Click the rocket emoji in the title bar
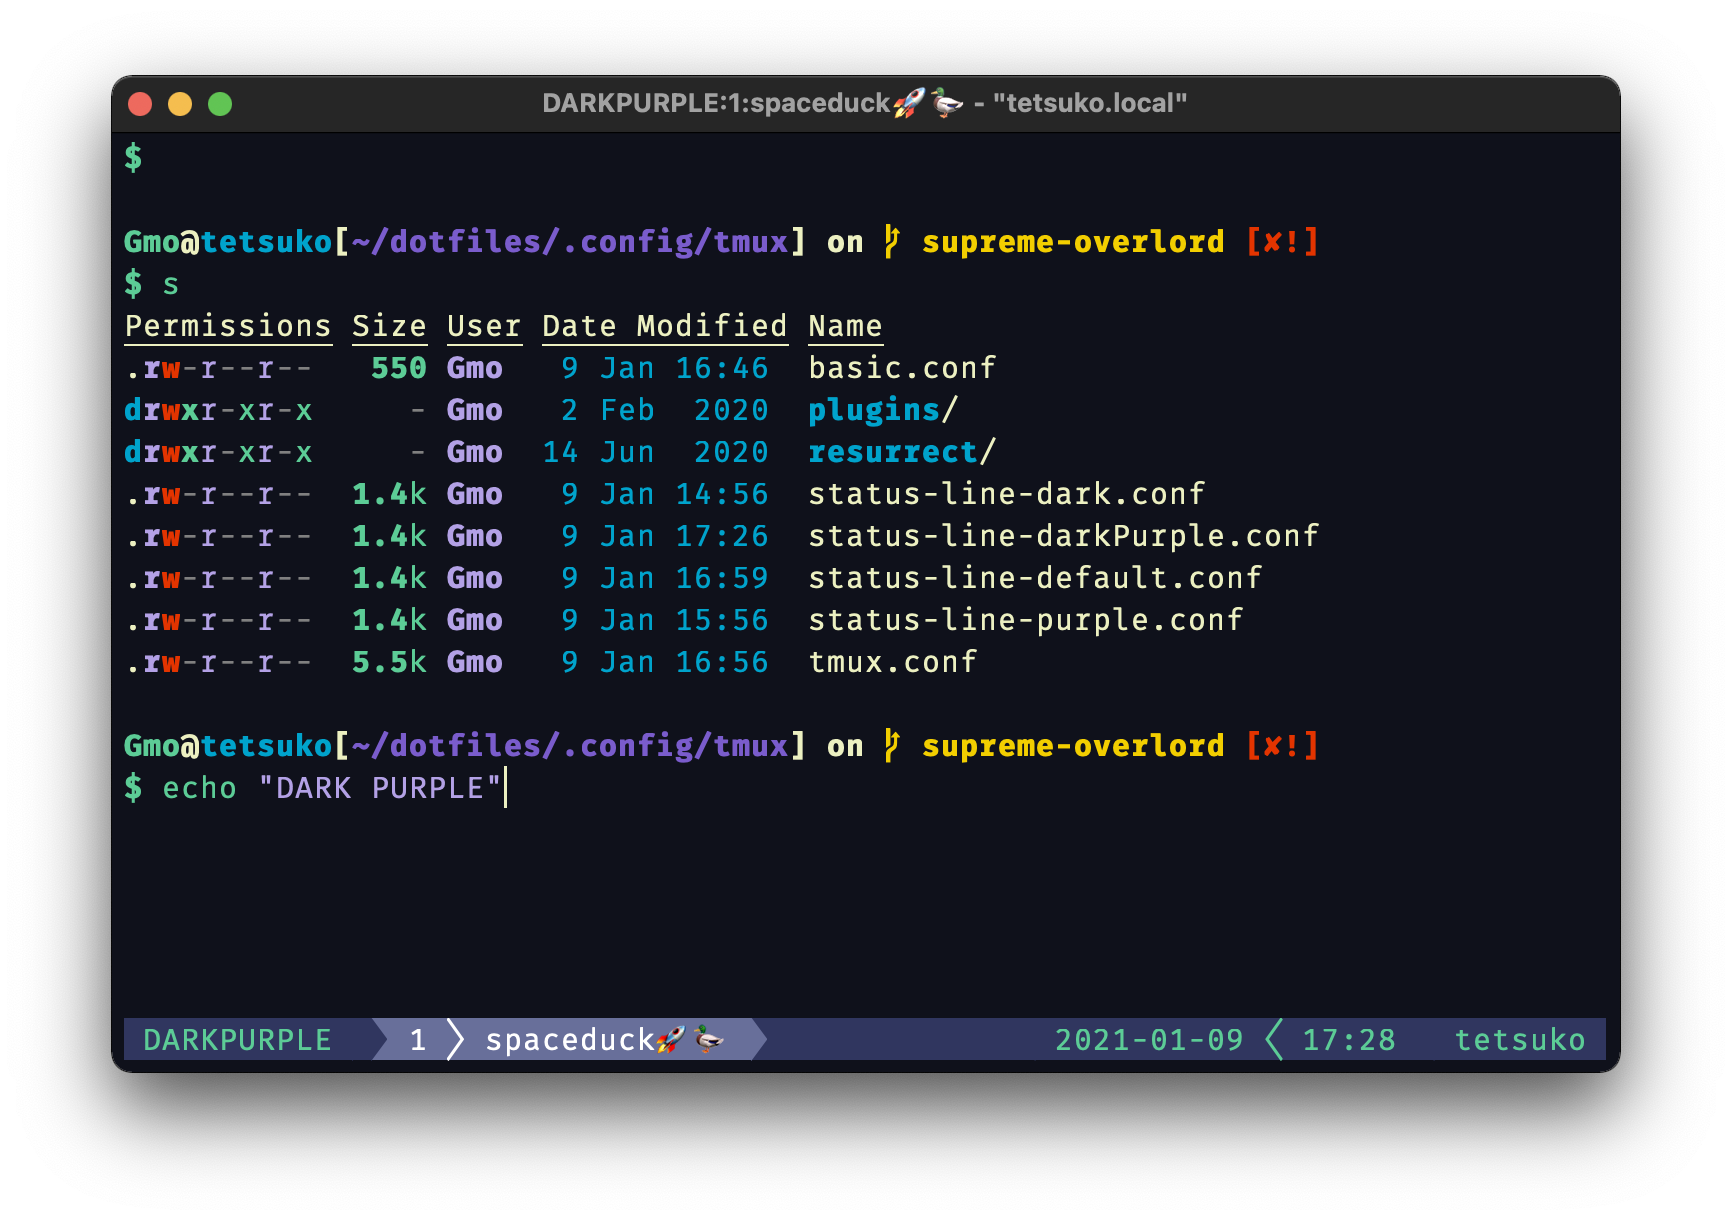 909,102
